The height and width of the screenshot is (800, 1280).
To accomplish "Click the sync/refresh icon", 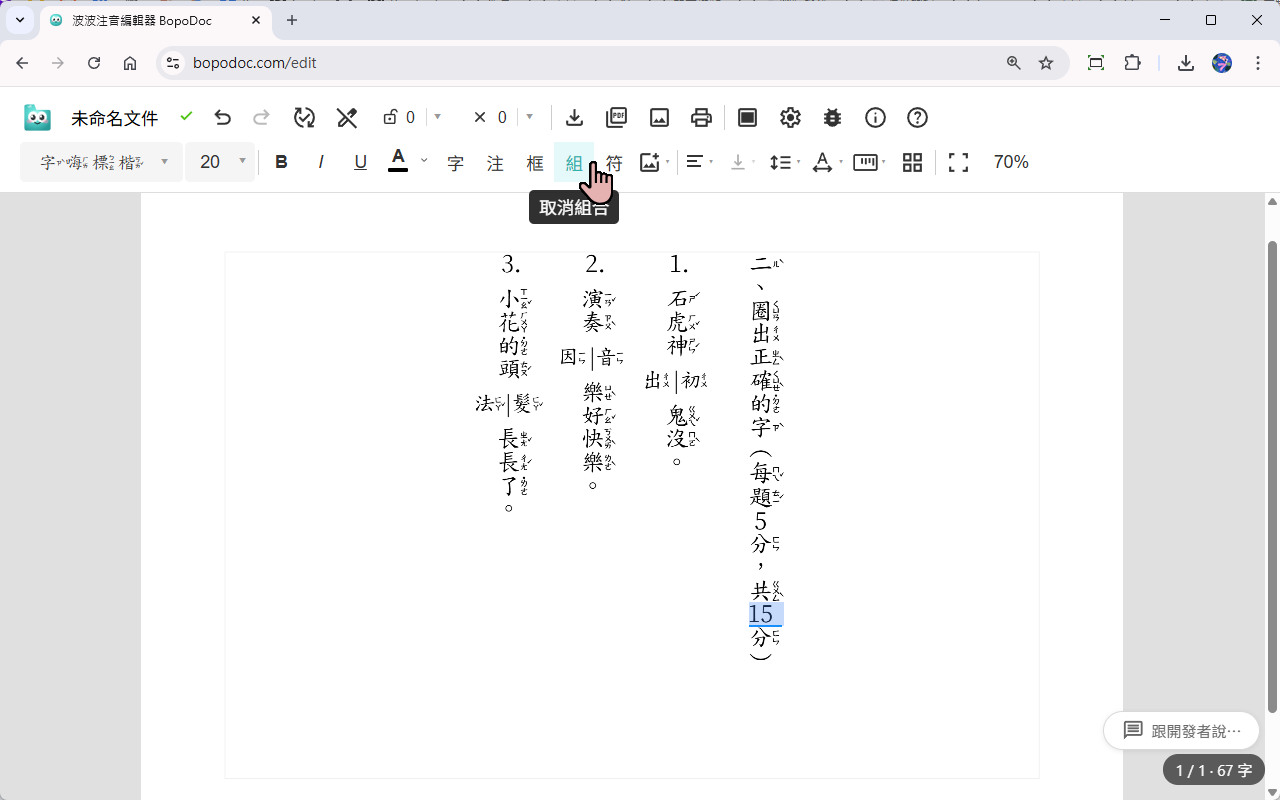I will pos(304,117).
